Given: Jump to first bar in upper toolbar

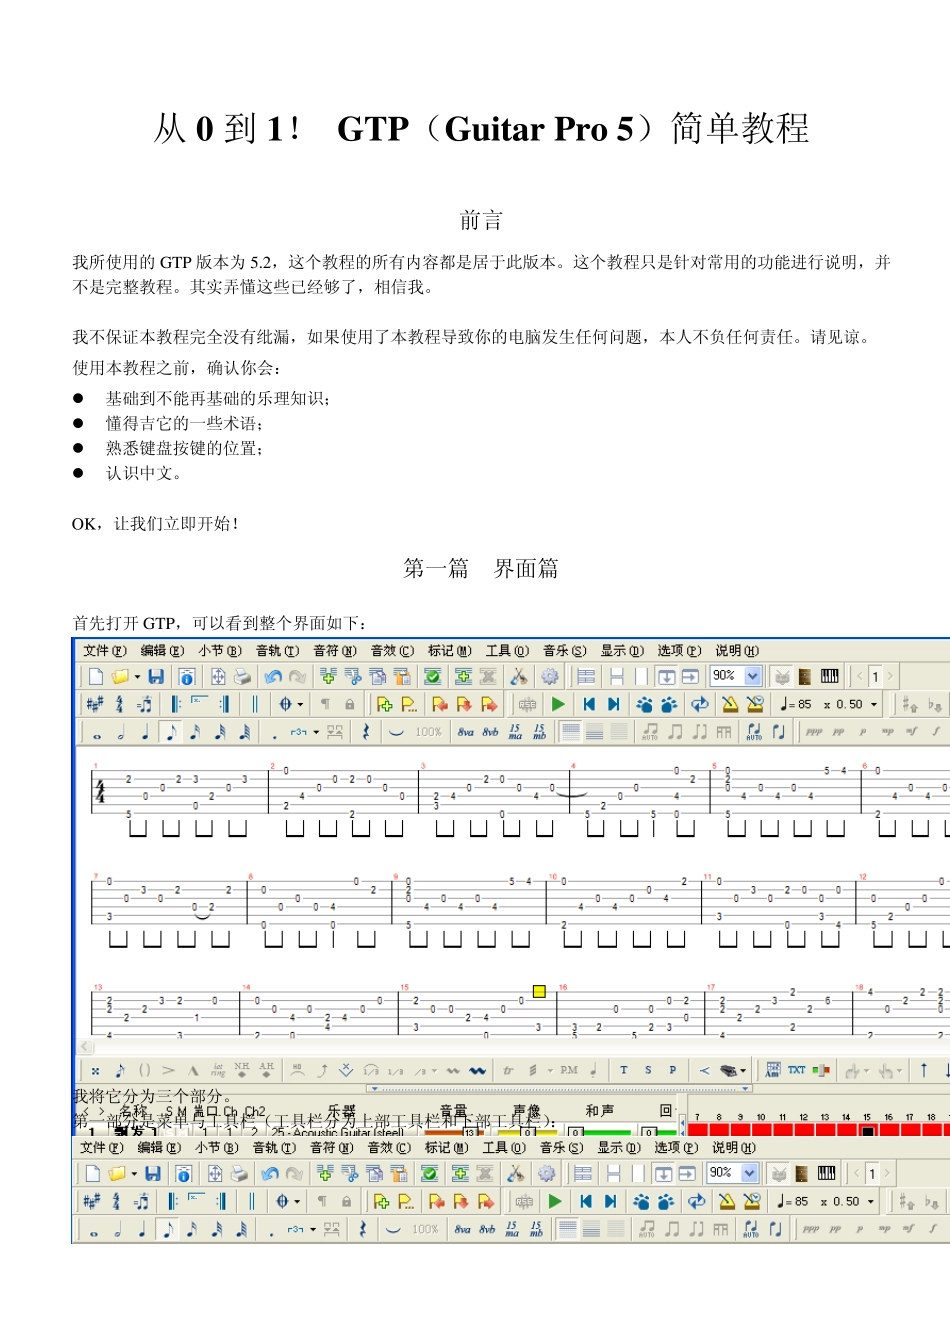Looking at the screenshot, I should click(589, 704).
